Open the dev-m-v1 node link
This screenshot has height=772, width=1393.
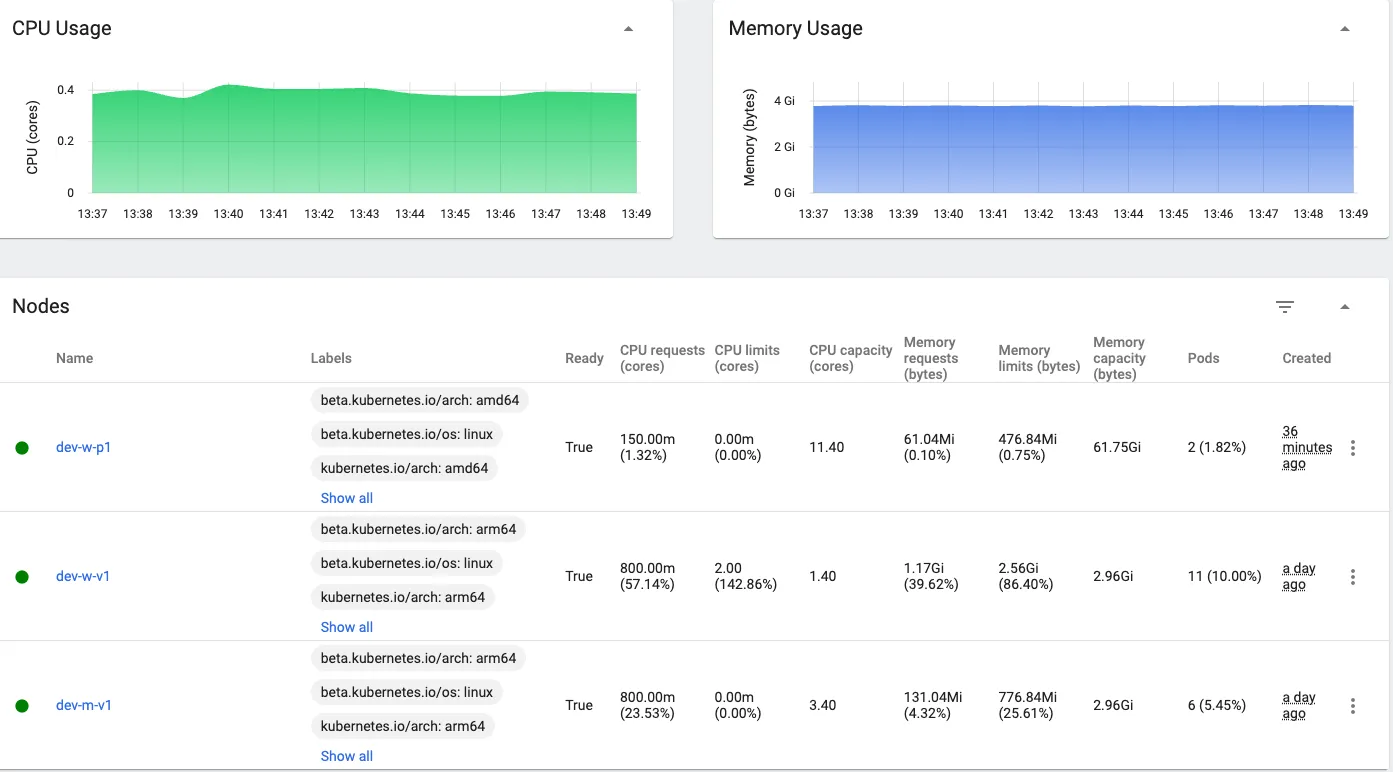tap(84, 705)
